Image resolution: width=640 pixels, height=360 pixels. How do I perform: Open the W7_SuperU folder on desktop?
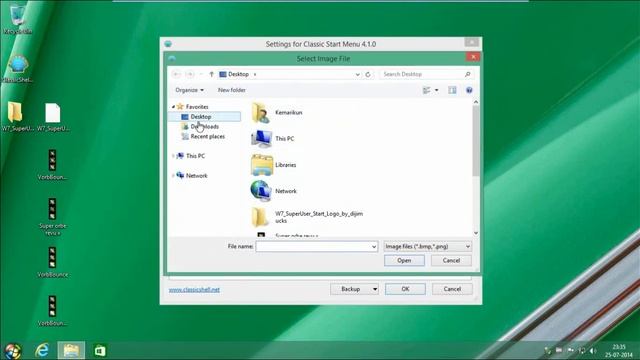17,117
